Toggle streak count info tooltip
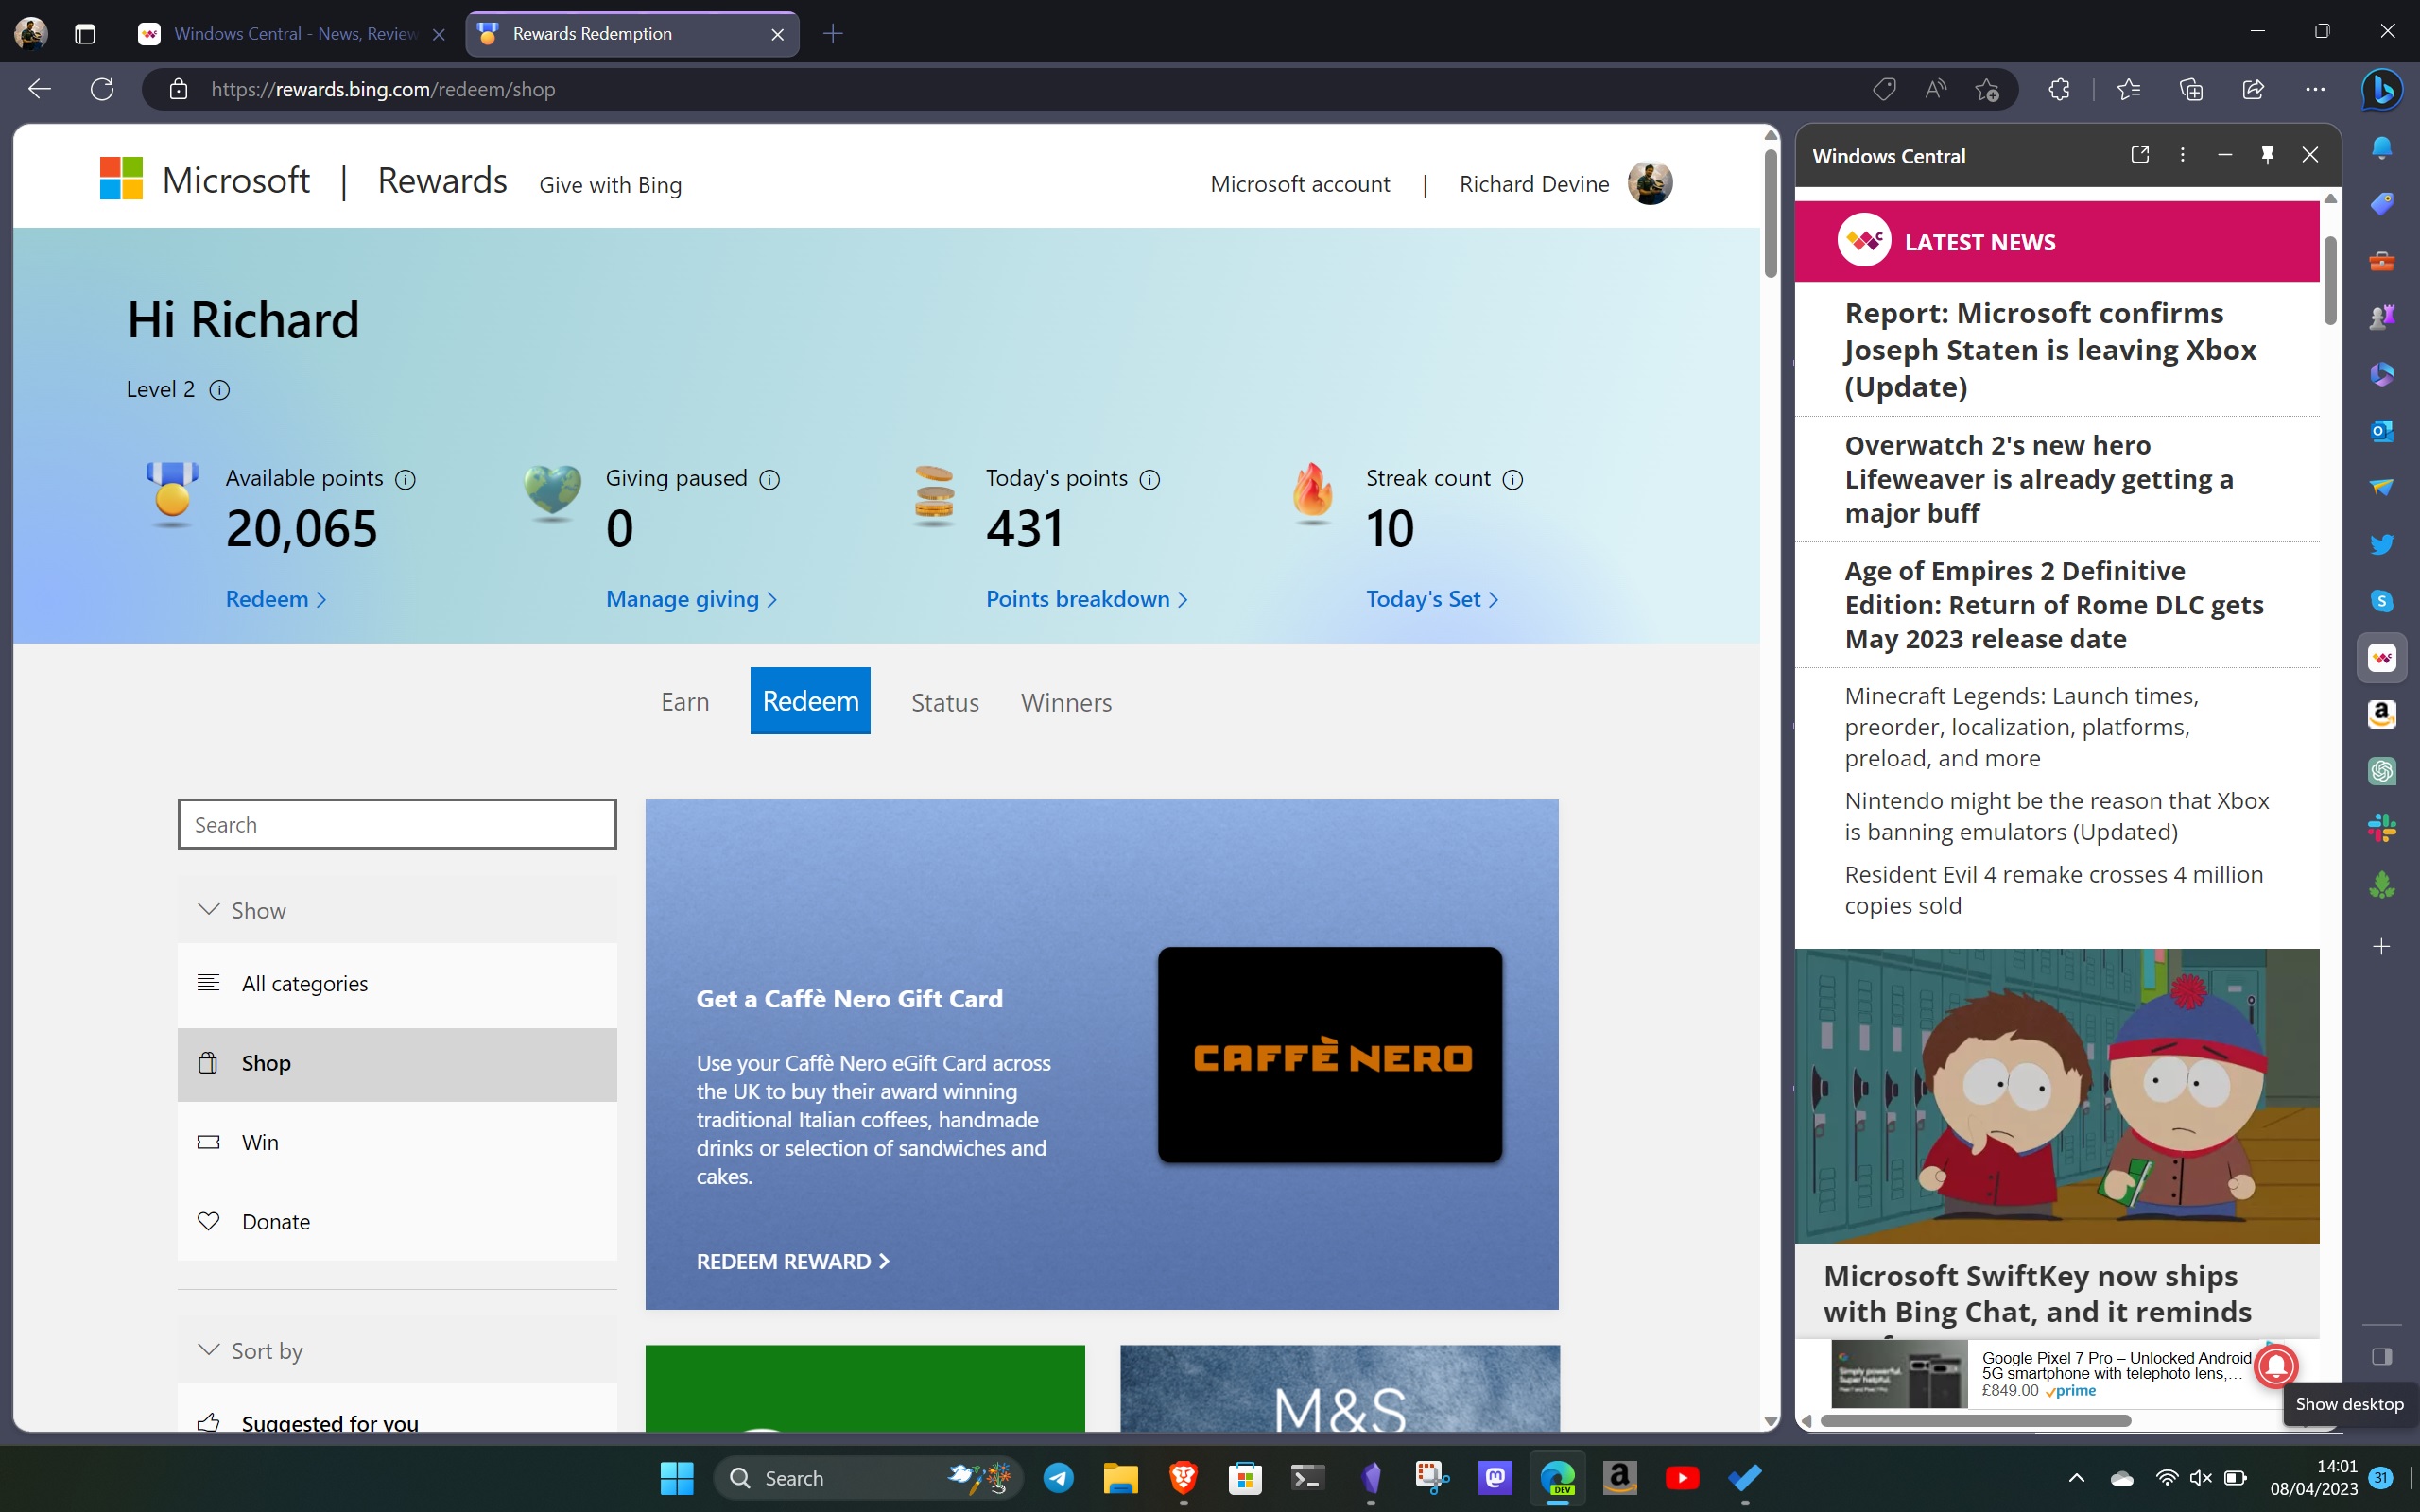Image resolution: width=2420 pixels, height=1512 pixels. coord(1512,477)
